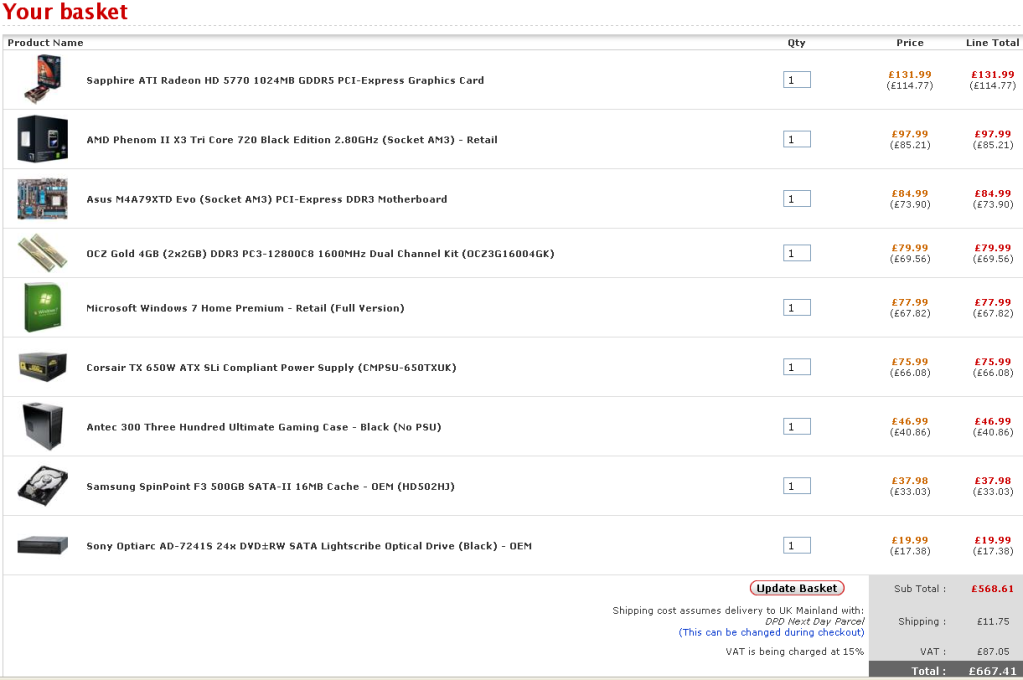Select the VAT value £87.05

click(x=993, y=651)
